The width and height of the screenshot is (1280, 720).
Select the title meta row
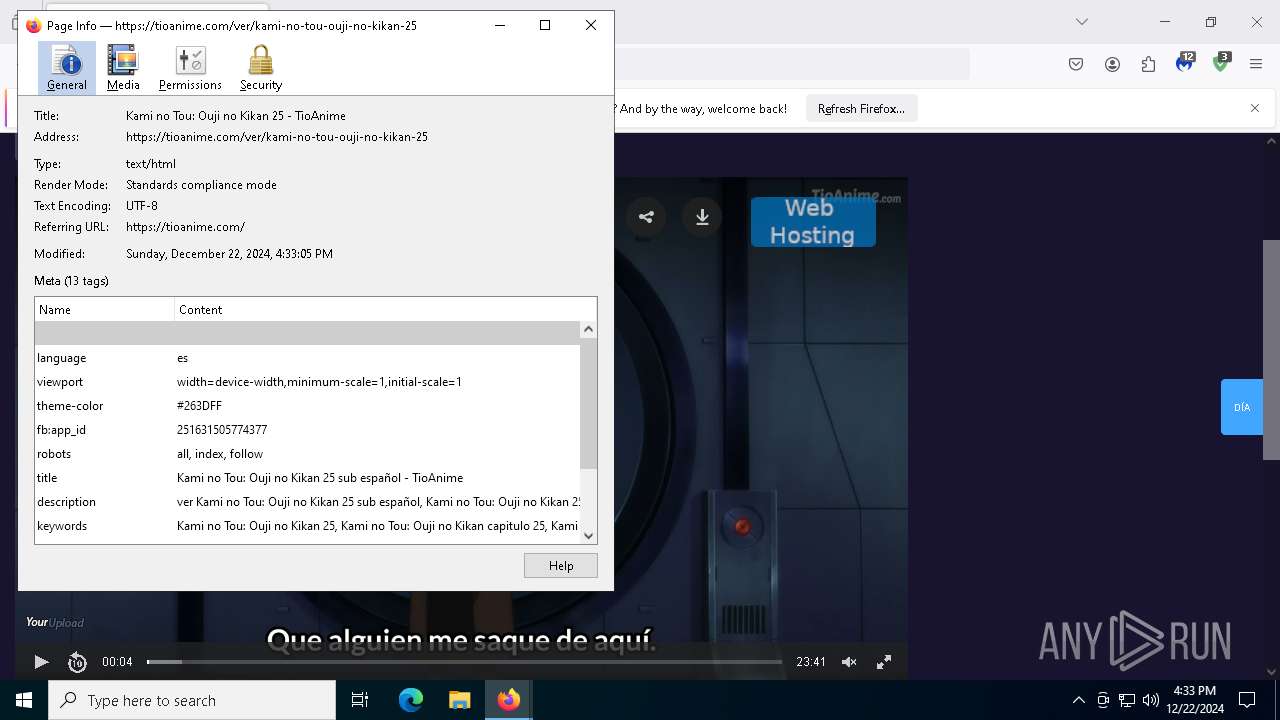click(x=307, y=478)
